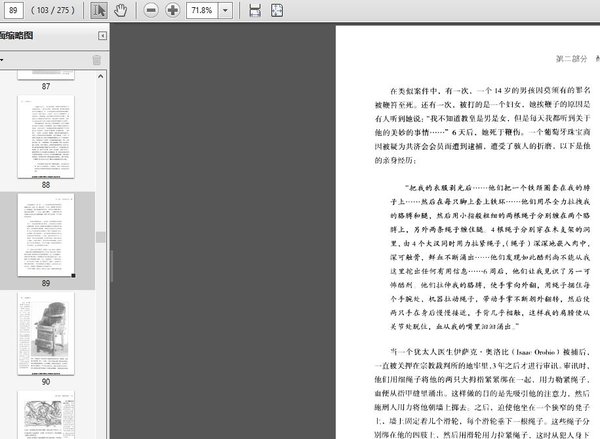This screenshot has width=600, height=439.
Task: Click the navigation pane resize grip
Action: pyautogui.click(x=112, y=266)
